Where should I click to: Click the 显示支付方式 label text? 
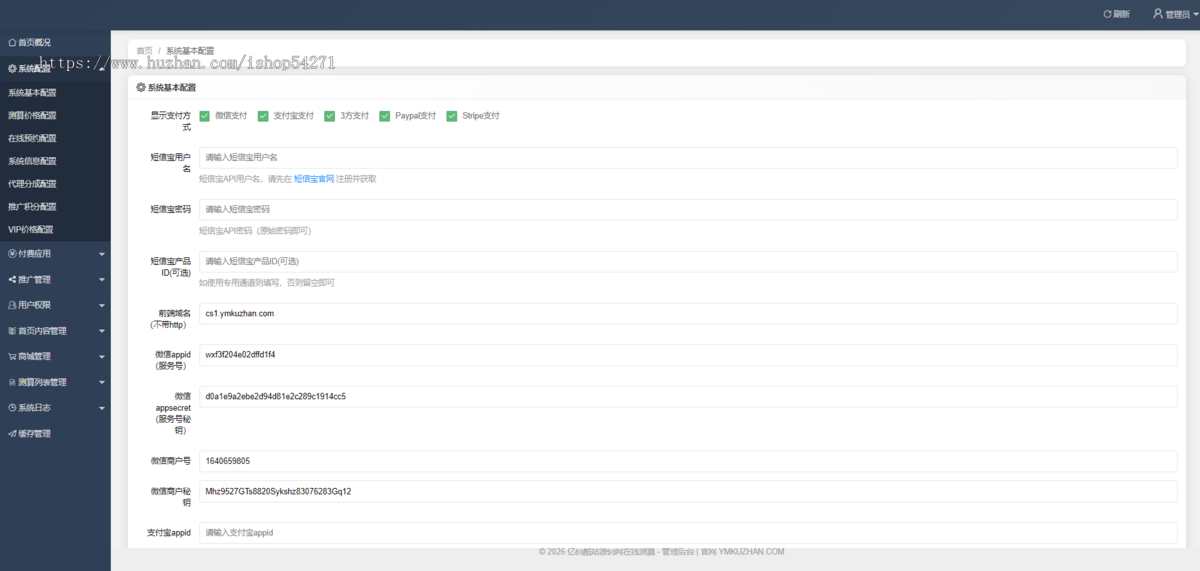click(171, 121)
